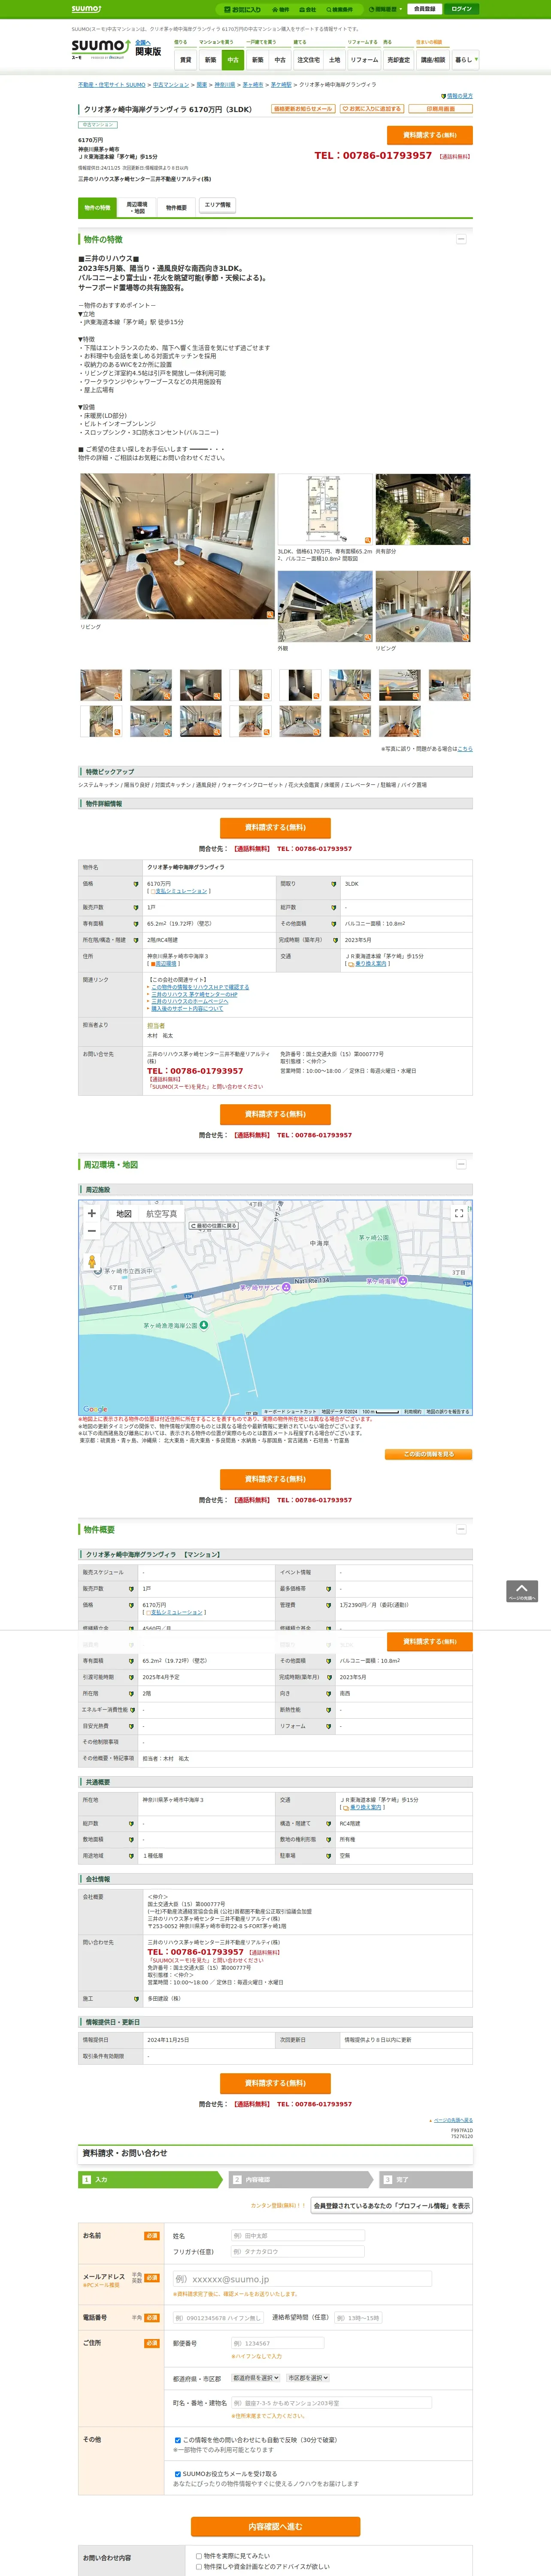Open the 賃貸 navigation tab

pyautogui.click(x=185, y=60)
